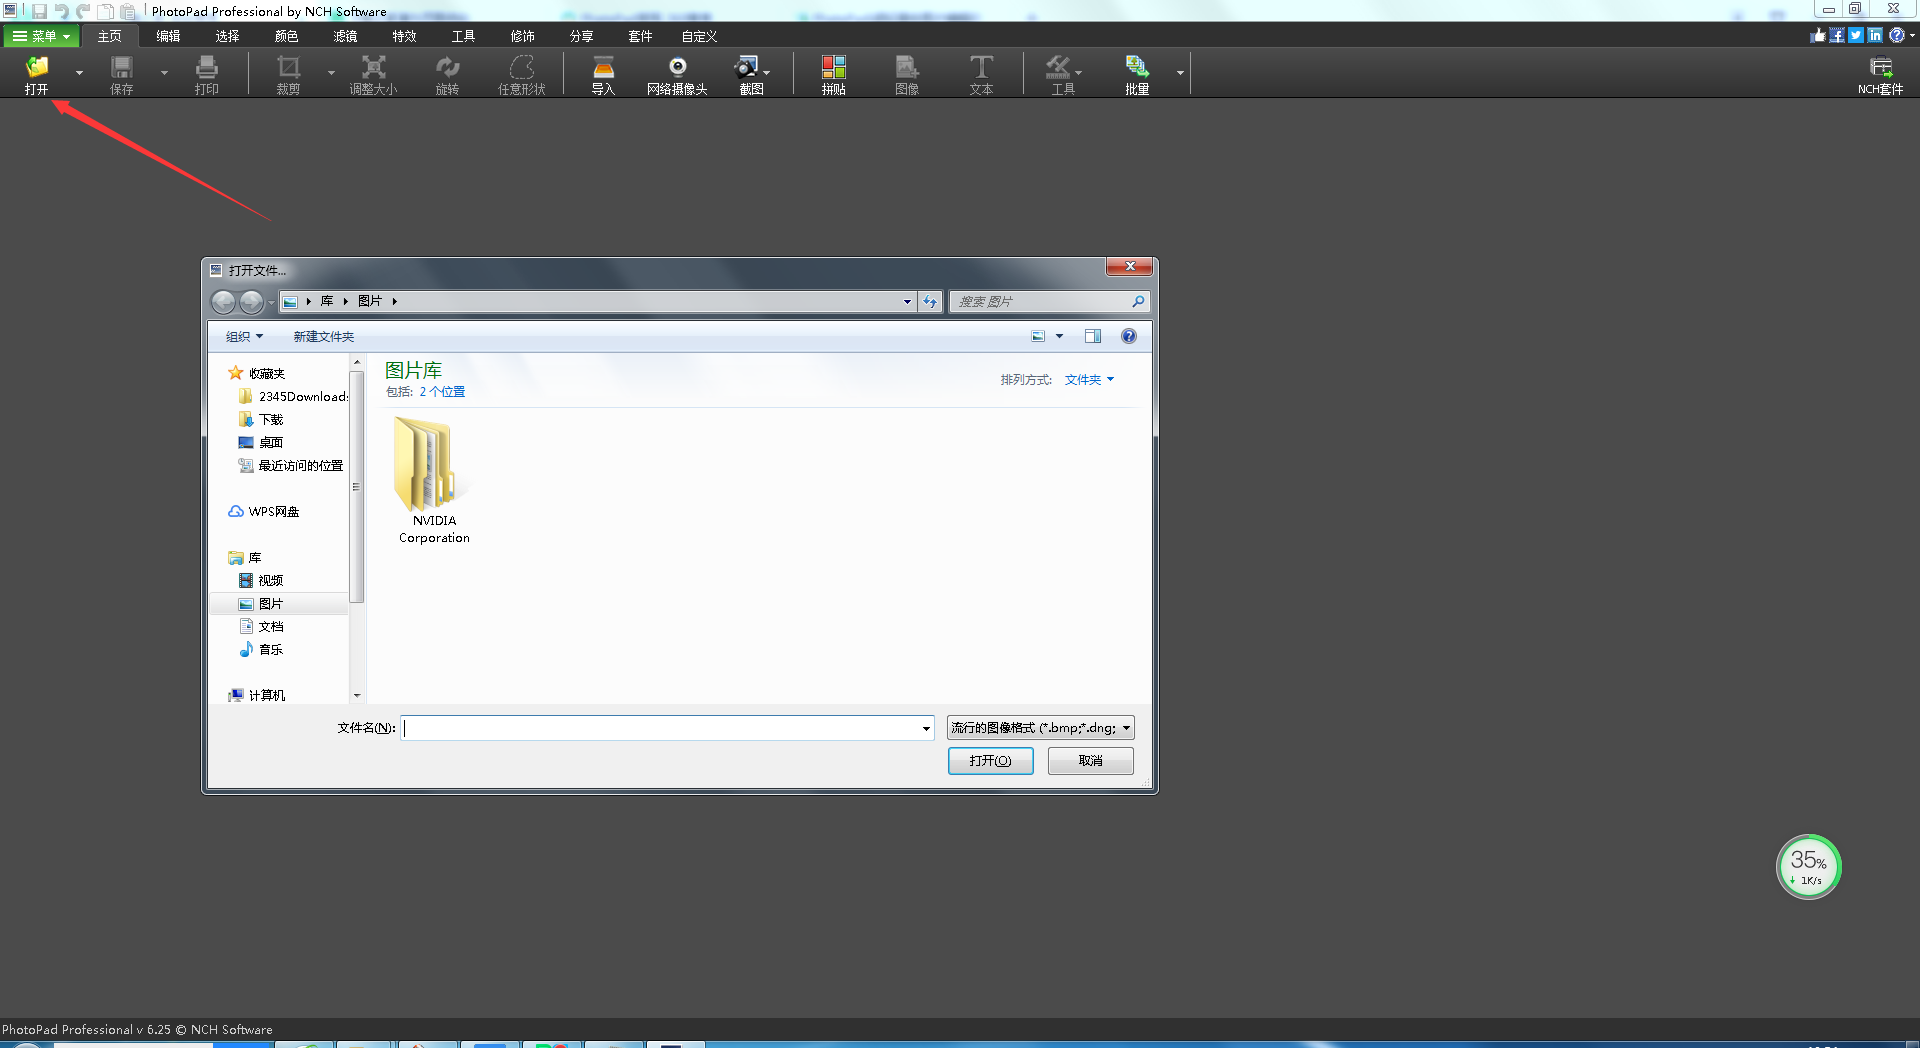Open the Screenshot (截图) tool icon

[747, 67]
